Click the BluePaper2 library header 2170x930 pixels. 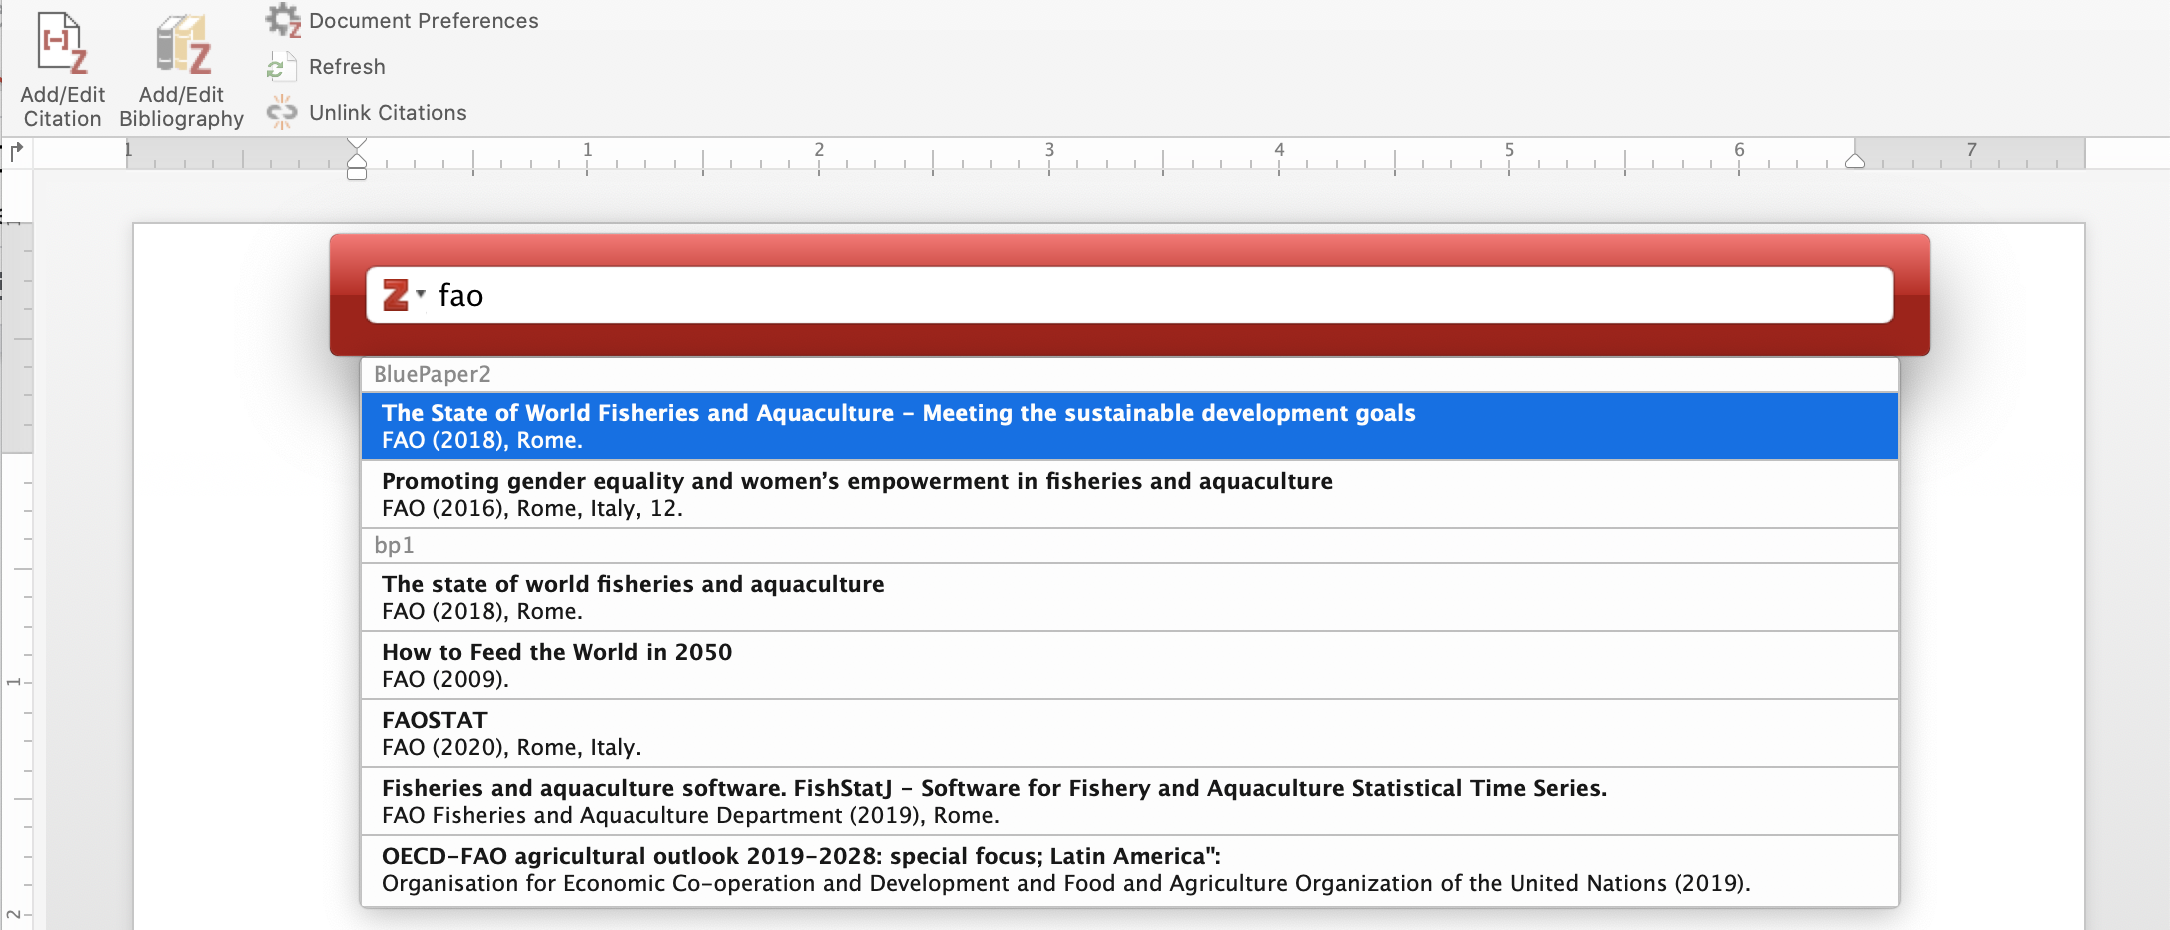coord(1130,374)
